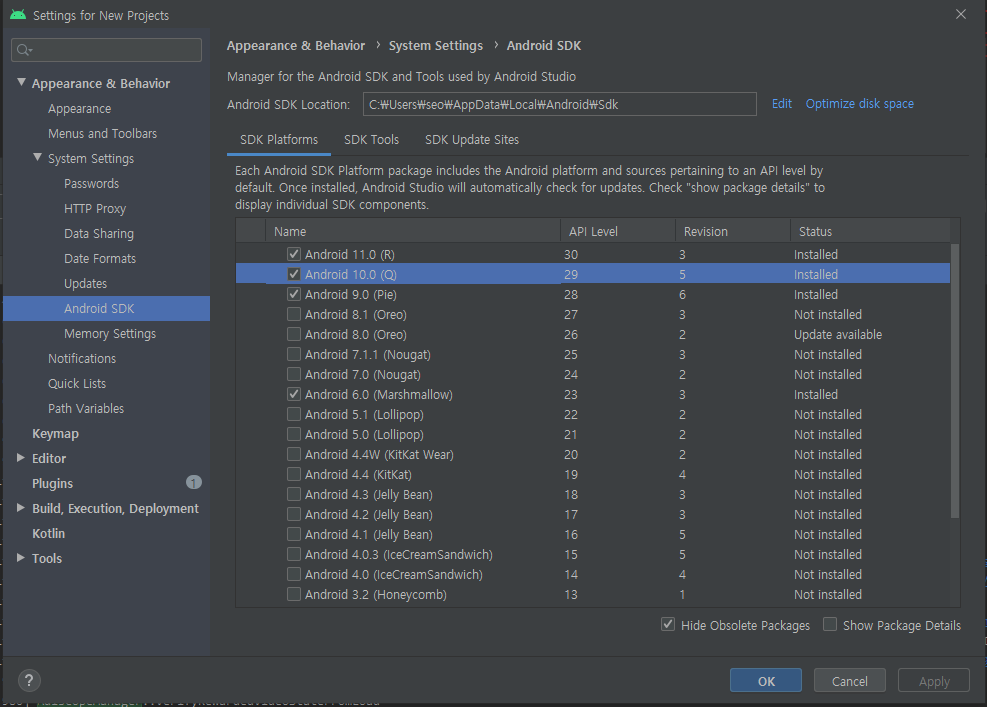The width and height of the screenshot is (987, 707).
Task: Open Kotlin settings
Action: click(x=48, y=533)
